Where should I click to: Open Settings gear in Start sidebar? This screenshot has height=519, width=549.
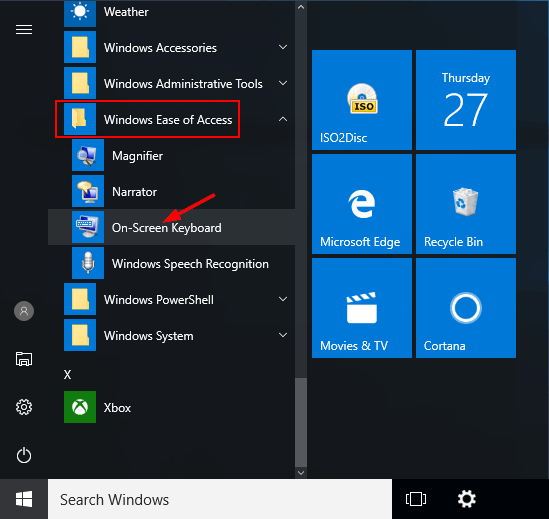point(24,407)
